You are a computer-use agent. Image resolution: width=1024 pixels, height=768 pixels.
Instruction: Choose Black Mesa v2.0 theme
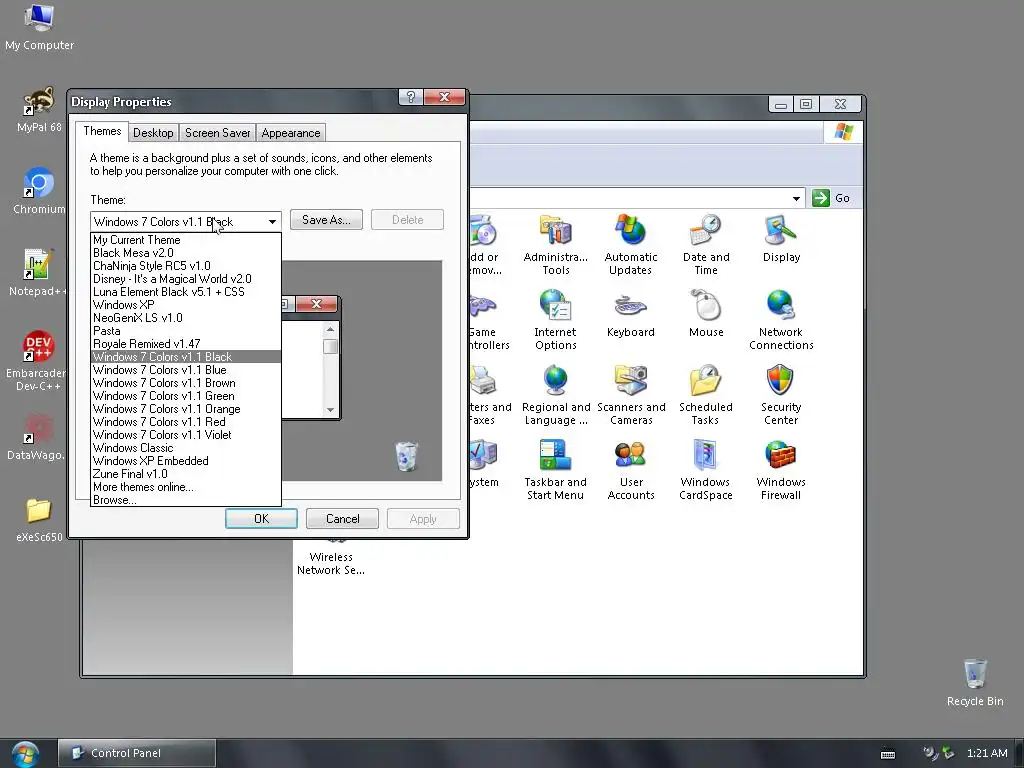185,253
